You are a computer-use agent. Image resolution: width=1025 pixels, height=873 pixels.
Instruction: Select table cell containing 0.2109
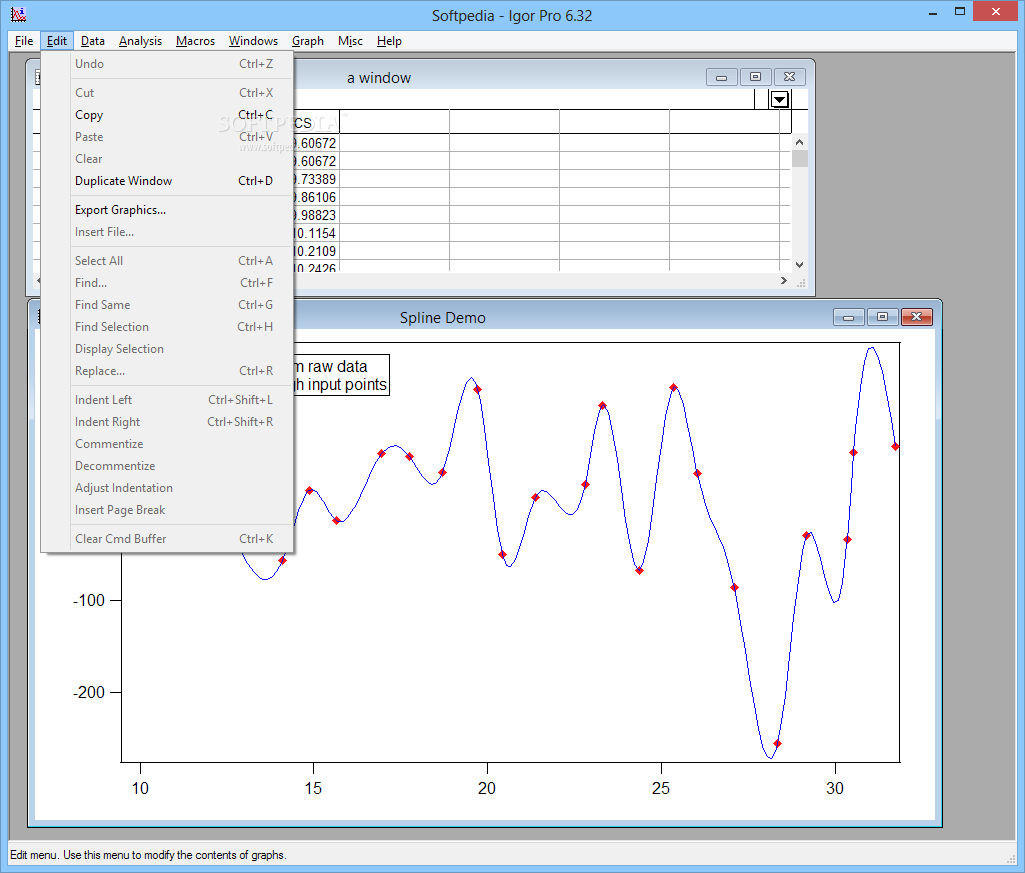tap(316, 251)
